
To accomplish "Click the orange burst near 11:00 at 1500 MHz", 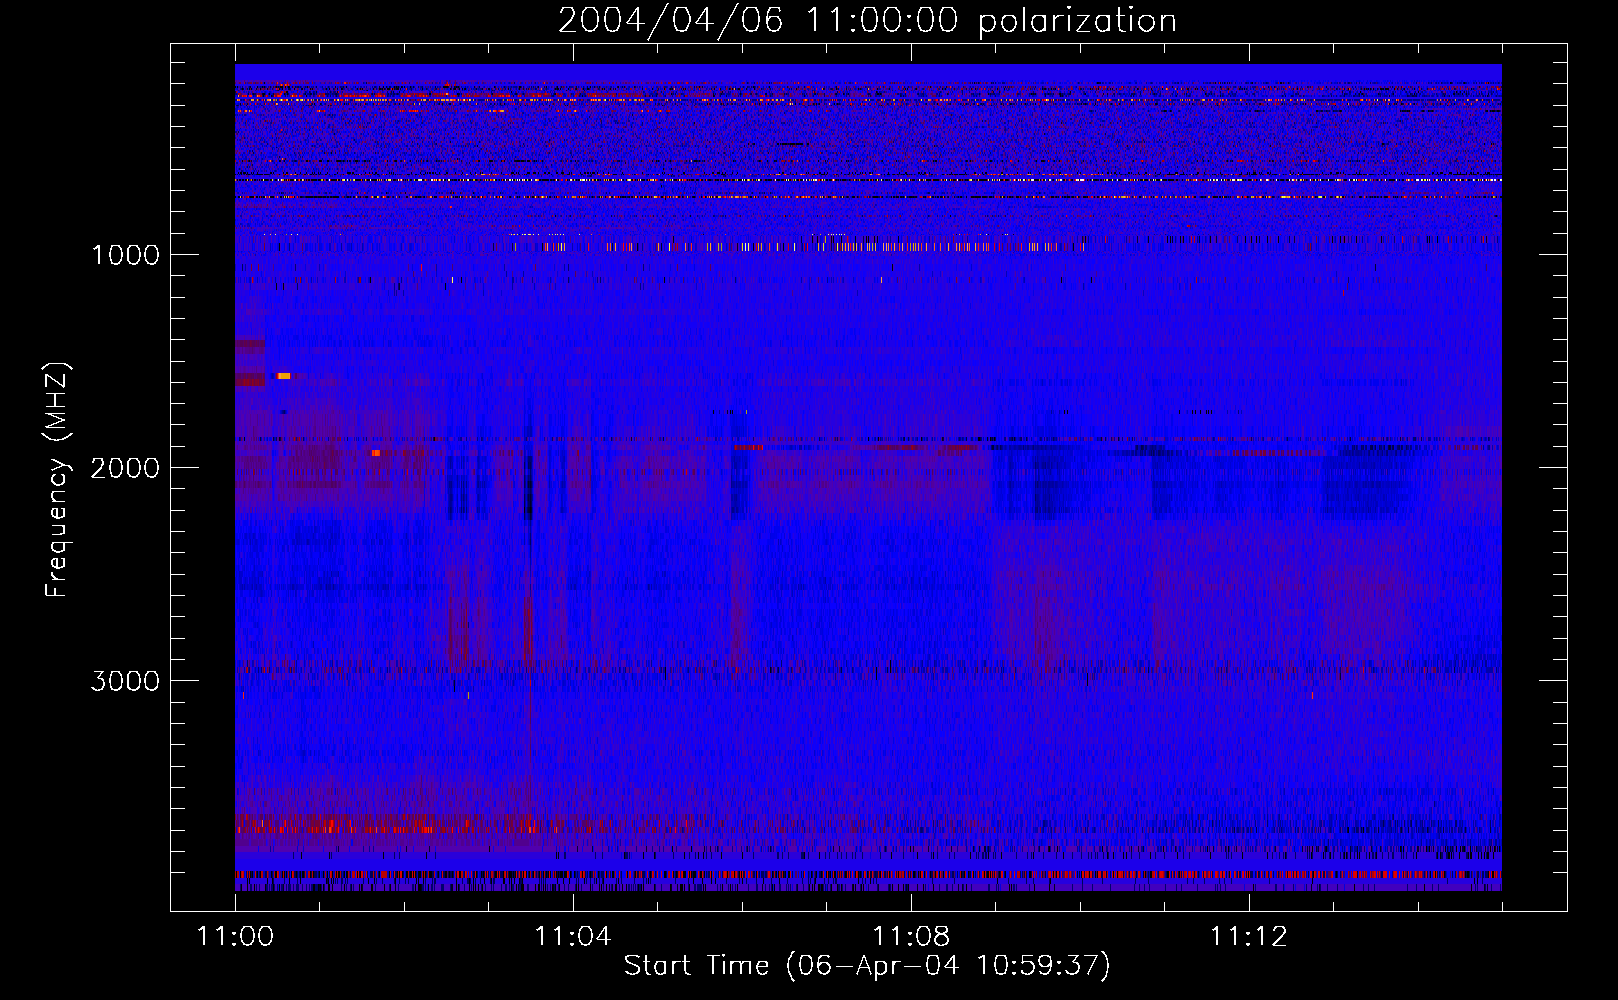I will pyautogui.click(x=284, y=376).
